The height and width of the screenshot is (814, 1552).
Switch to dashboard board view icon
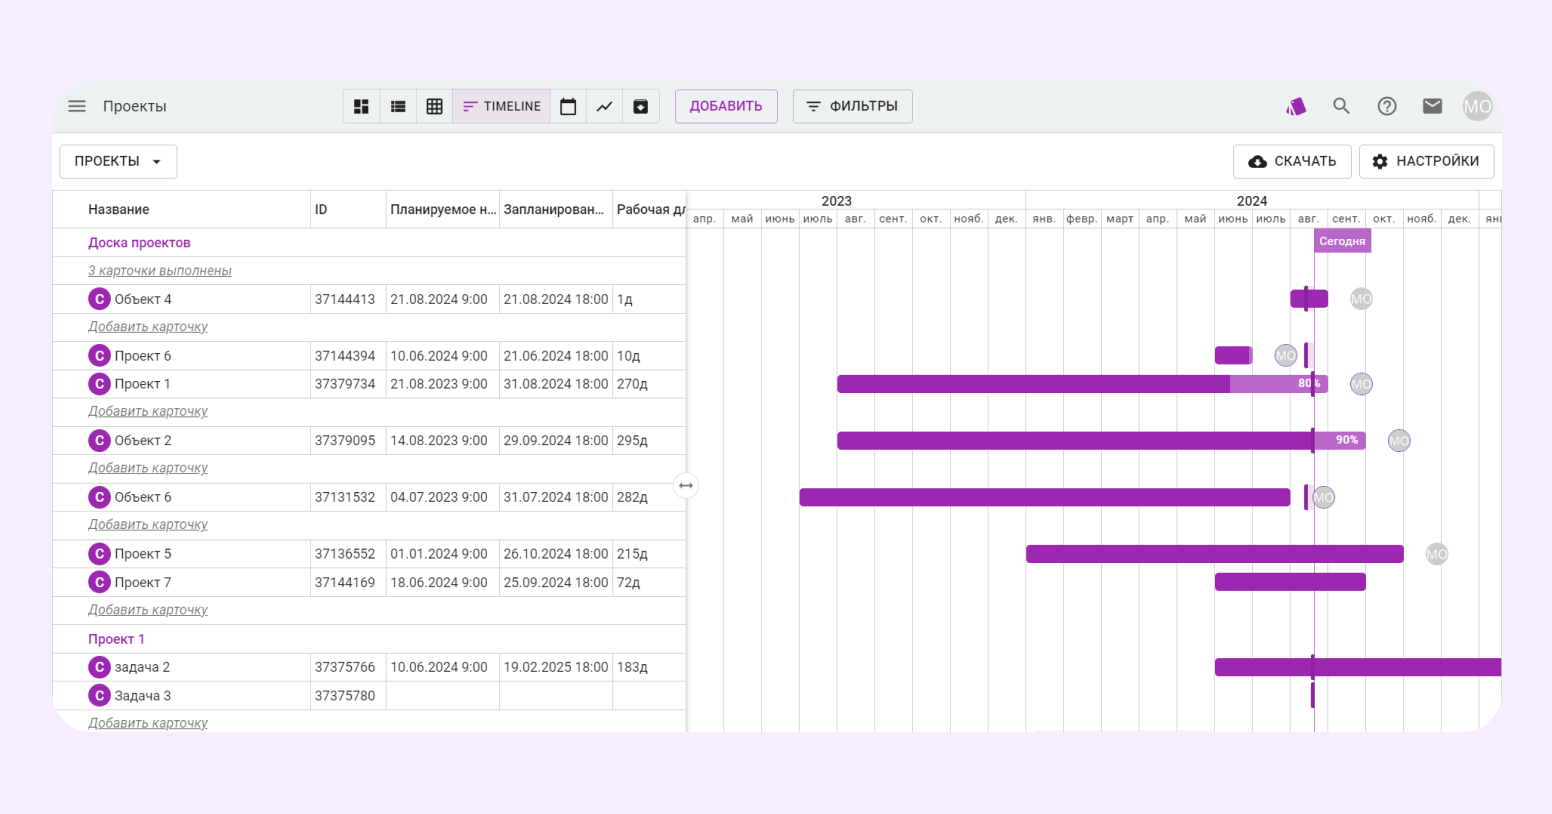tap(362, 106)
